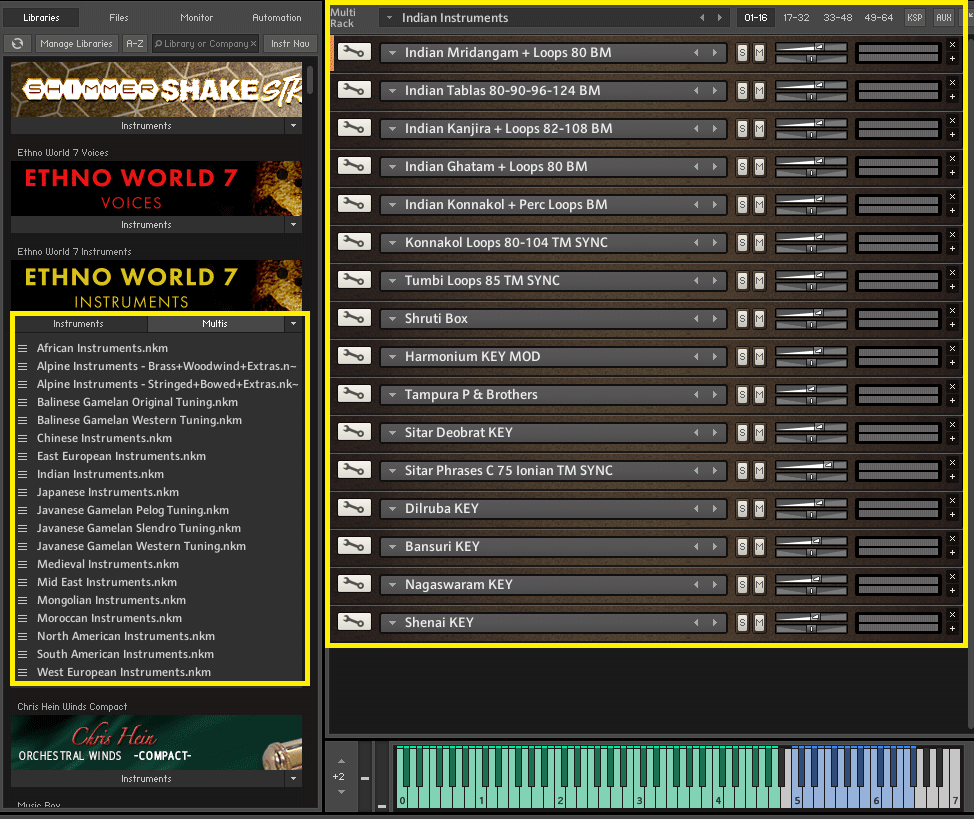This screenshot has height=819, width=974.
Task: Mute the Sitar Phrases C 75 instrument
Action: (759, 471)
